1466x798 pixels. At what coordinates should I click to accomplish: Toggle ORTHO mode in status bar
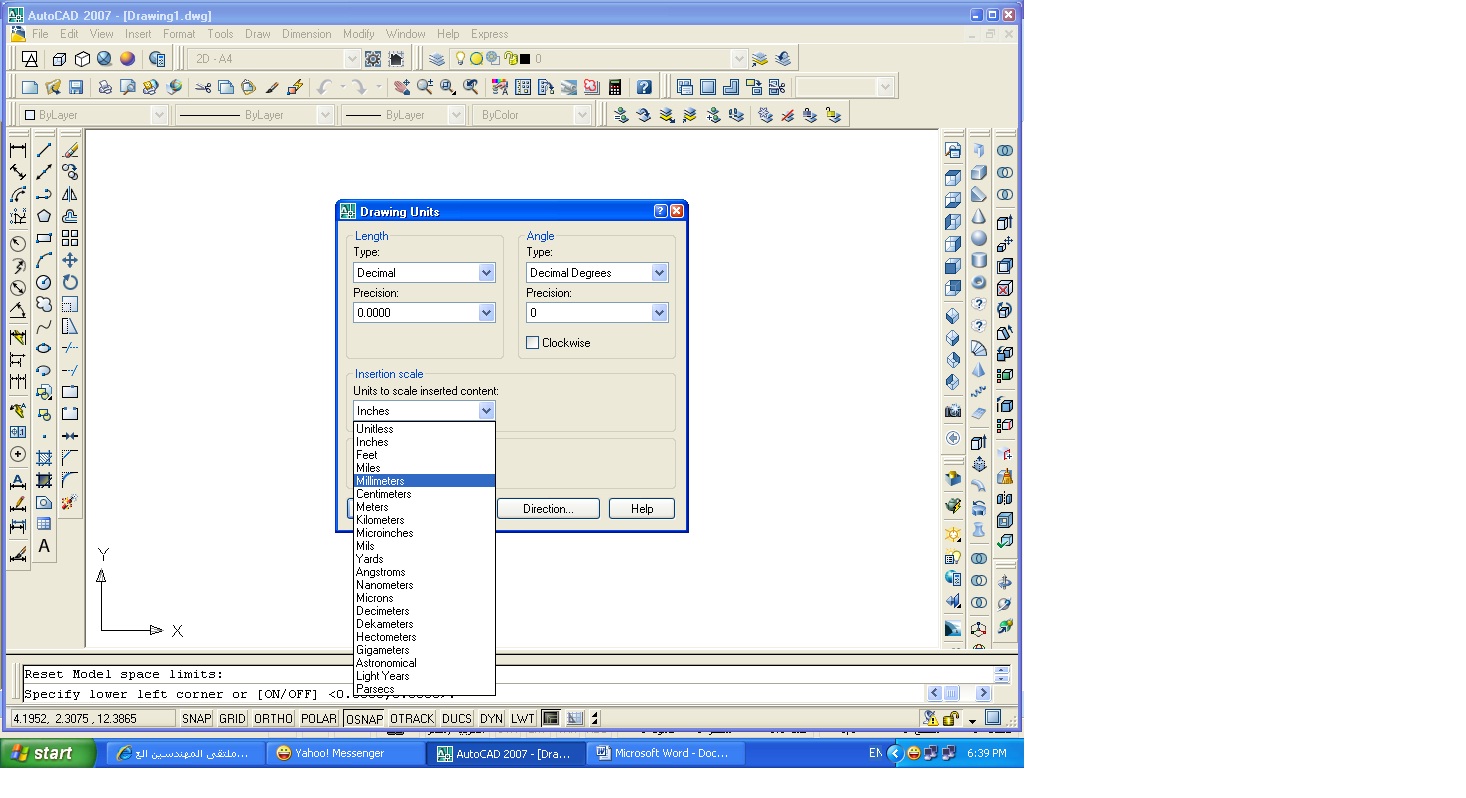tap(273, 718)
